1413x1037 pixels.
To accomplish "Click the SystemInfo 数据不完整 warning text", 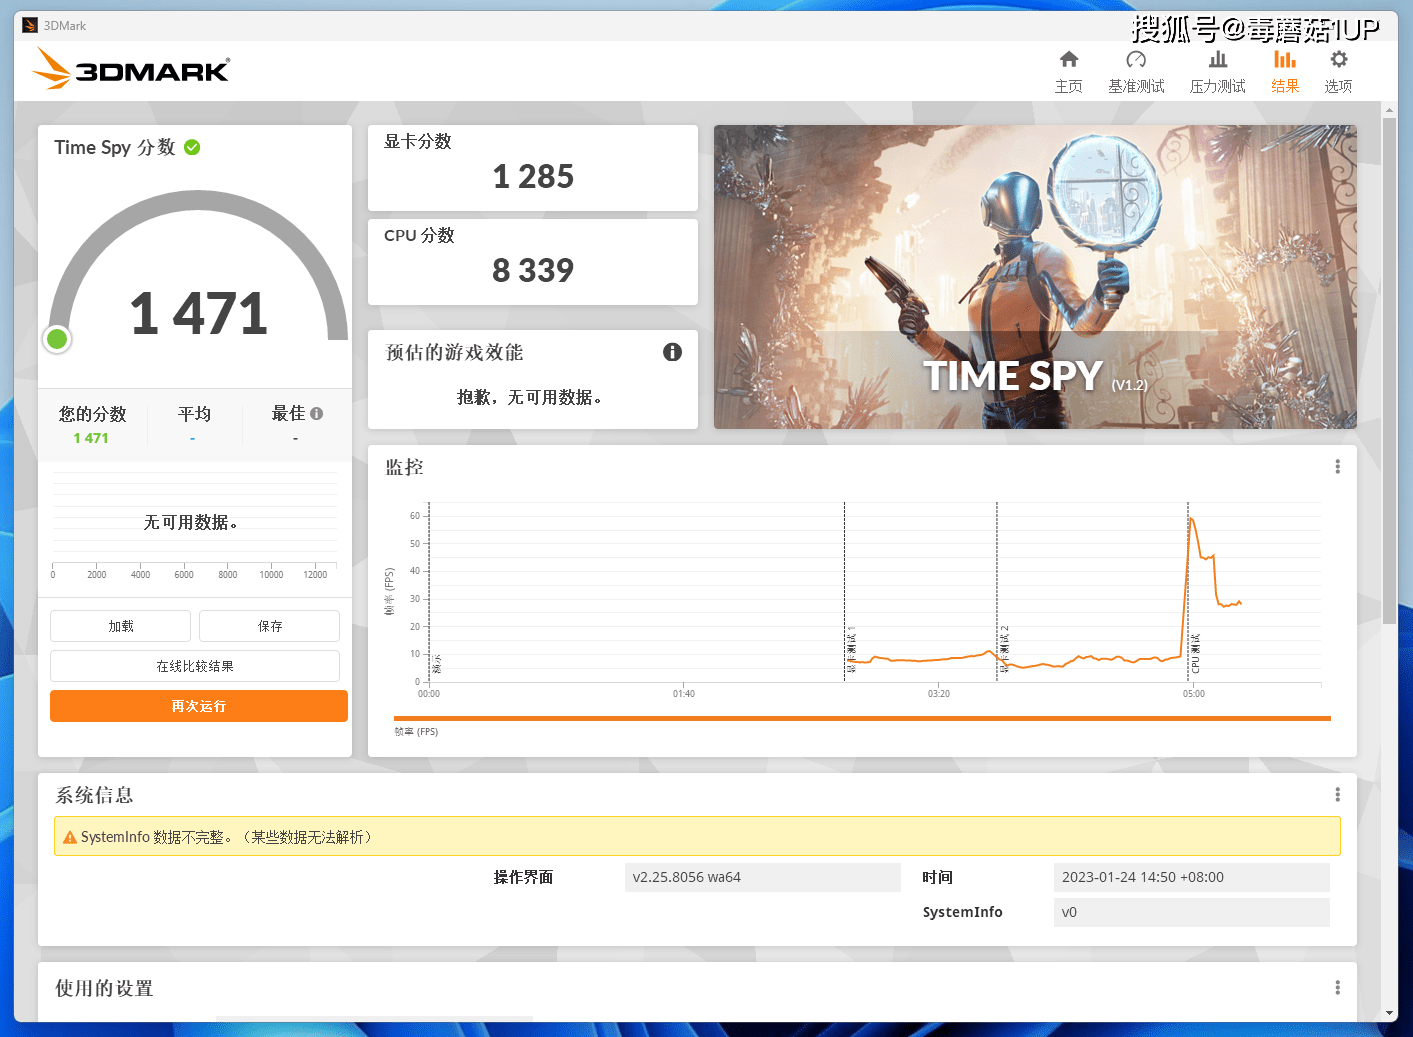I will coord(228,837).
